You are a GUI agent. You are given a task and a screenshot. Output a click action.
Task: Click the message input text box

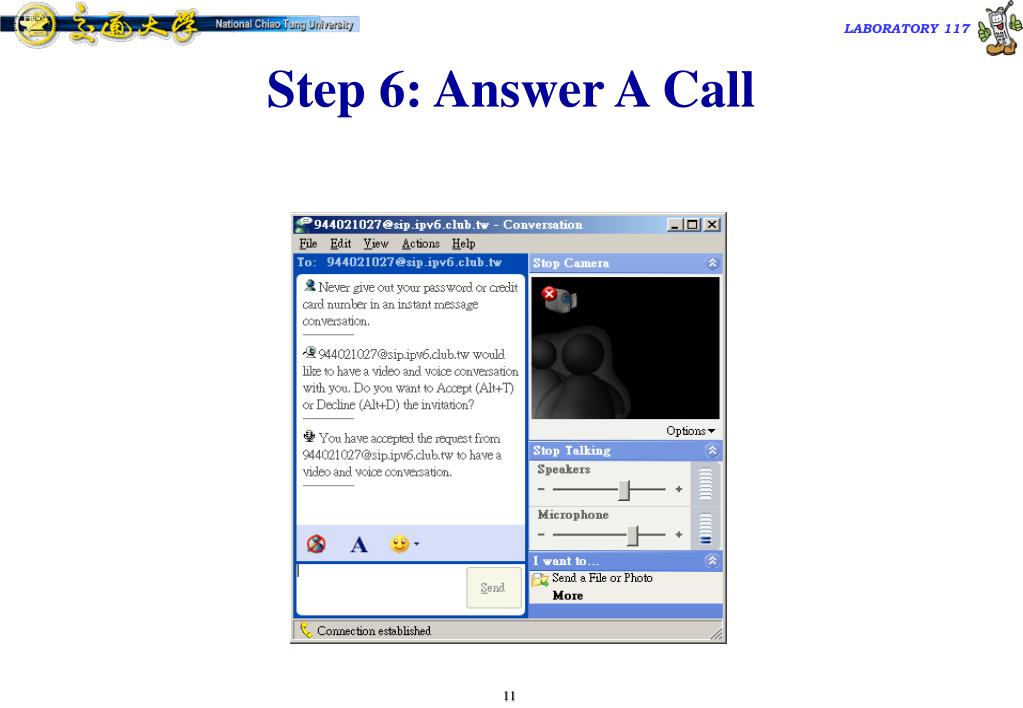(x=381, y=588)
